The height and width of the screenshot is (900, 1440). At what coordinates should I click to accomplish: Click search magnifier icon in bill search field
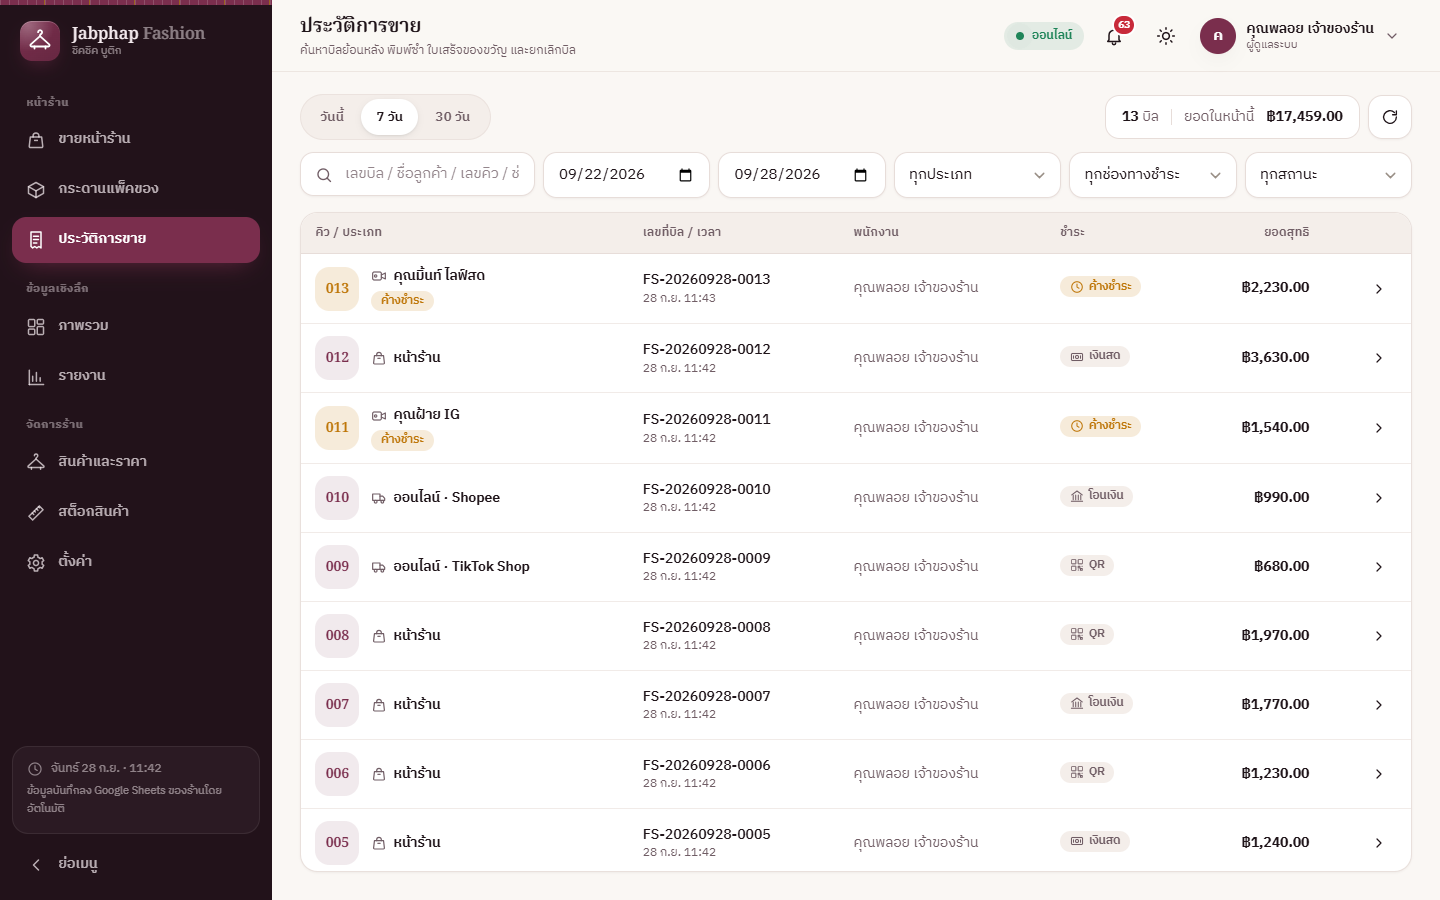[x=324, y=175]
